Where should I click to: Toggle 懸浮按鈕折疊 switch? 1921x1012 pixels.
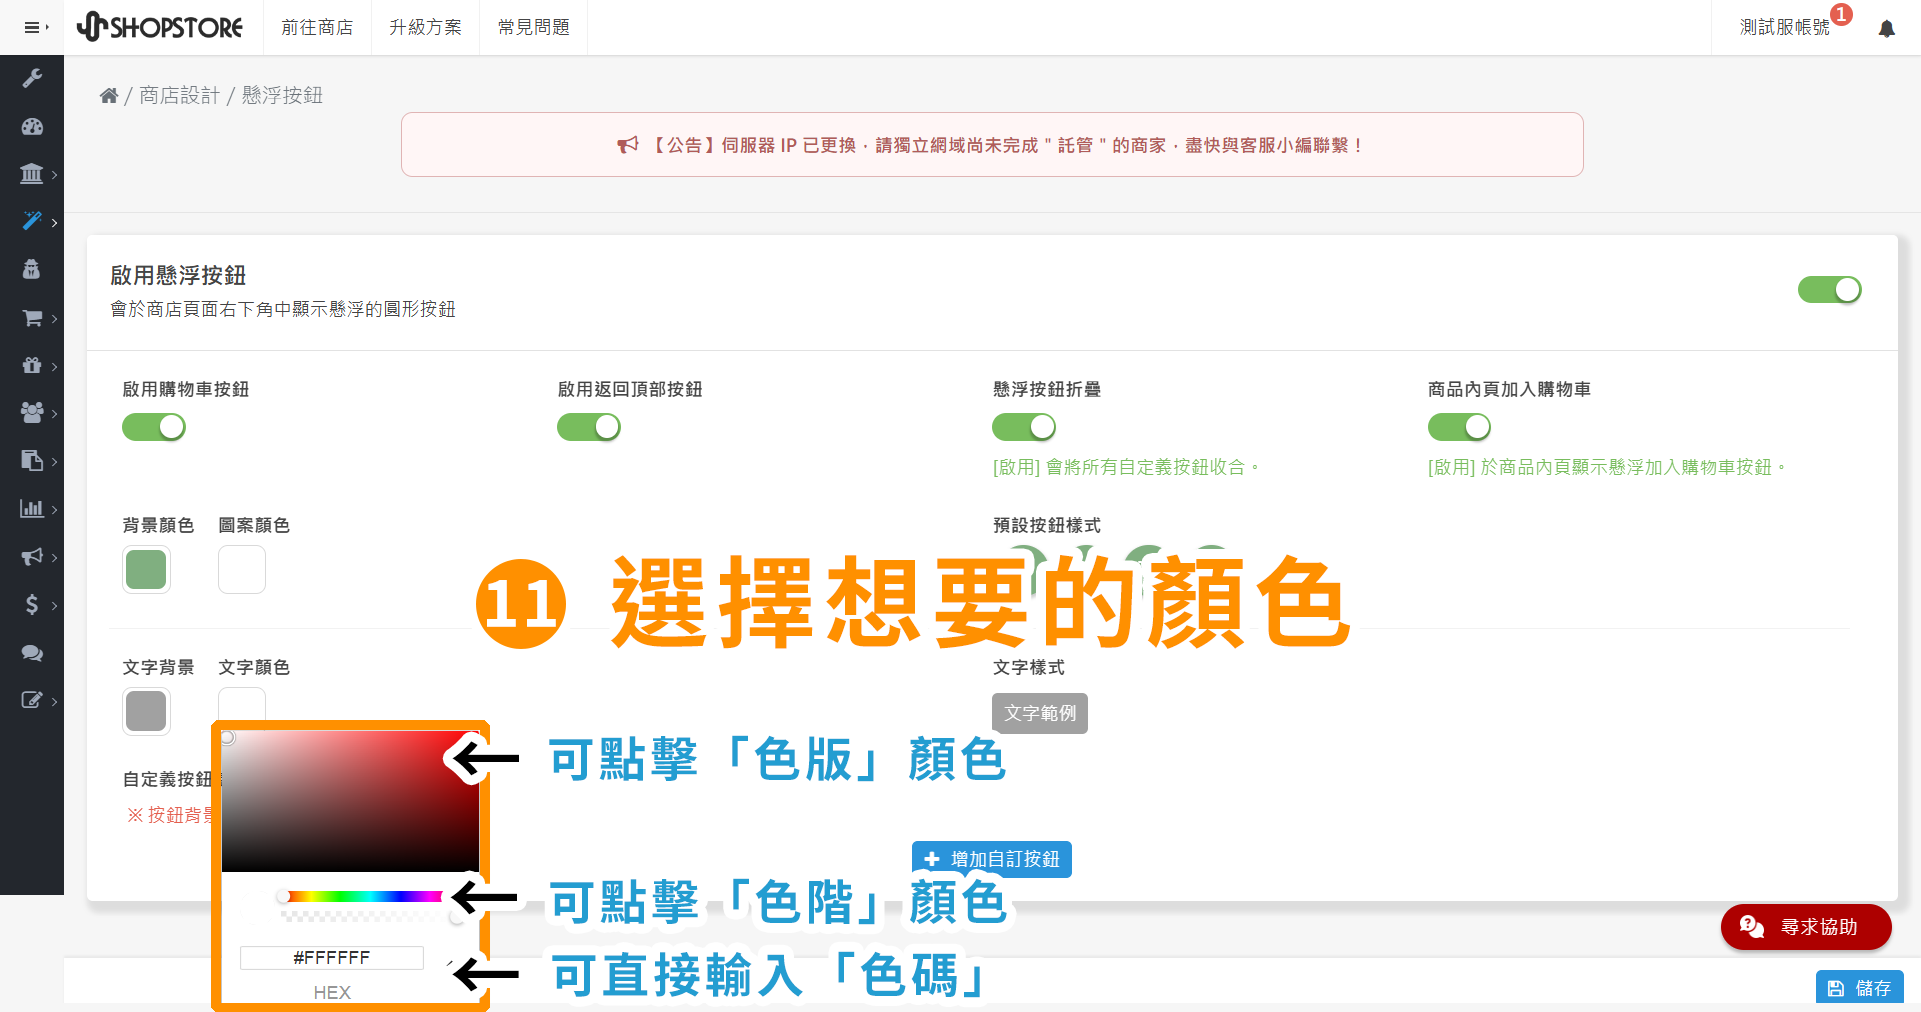(1024, 427)
